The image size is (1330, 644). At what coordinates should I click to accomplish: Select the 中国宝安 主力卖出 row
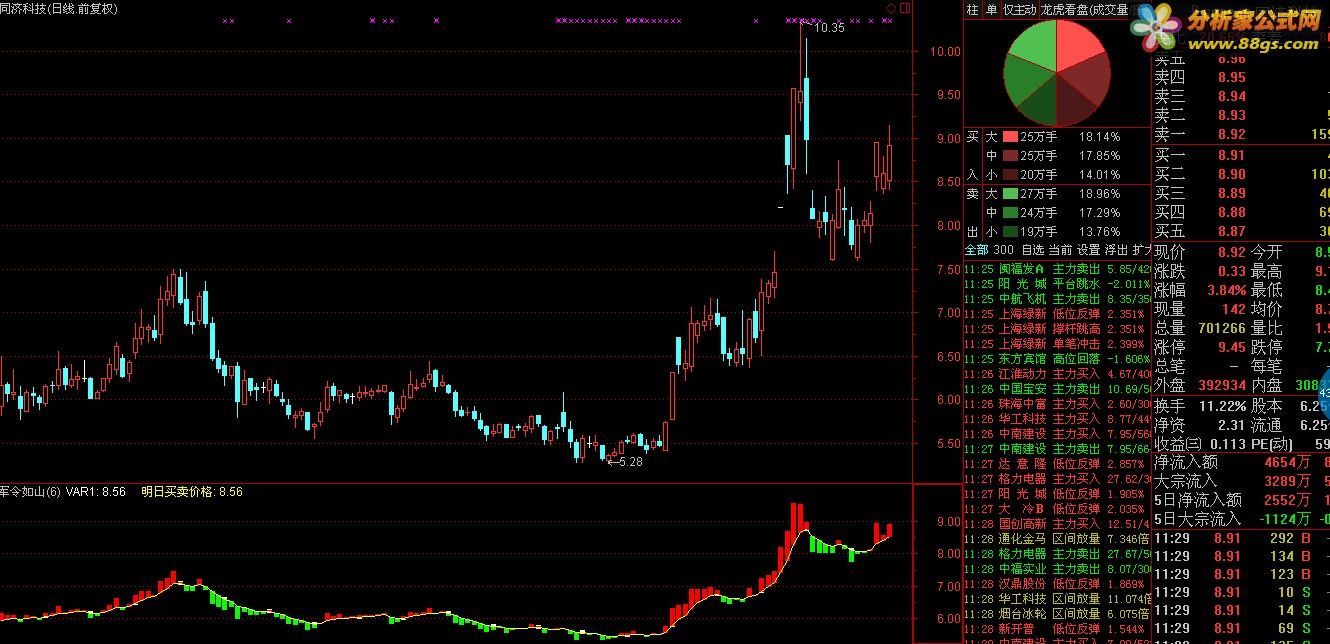1056,389
